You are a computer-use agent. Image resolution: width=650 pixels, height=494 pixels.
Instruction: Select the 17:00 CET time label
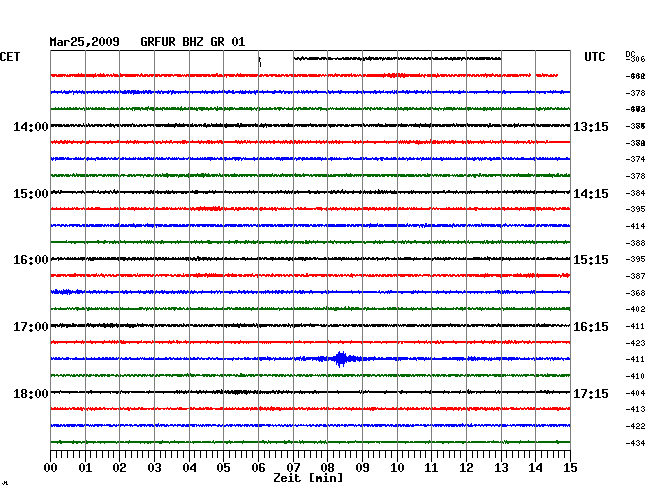pyautogui.click(x=31, y=327)
